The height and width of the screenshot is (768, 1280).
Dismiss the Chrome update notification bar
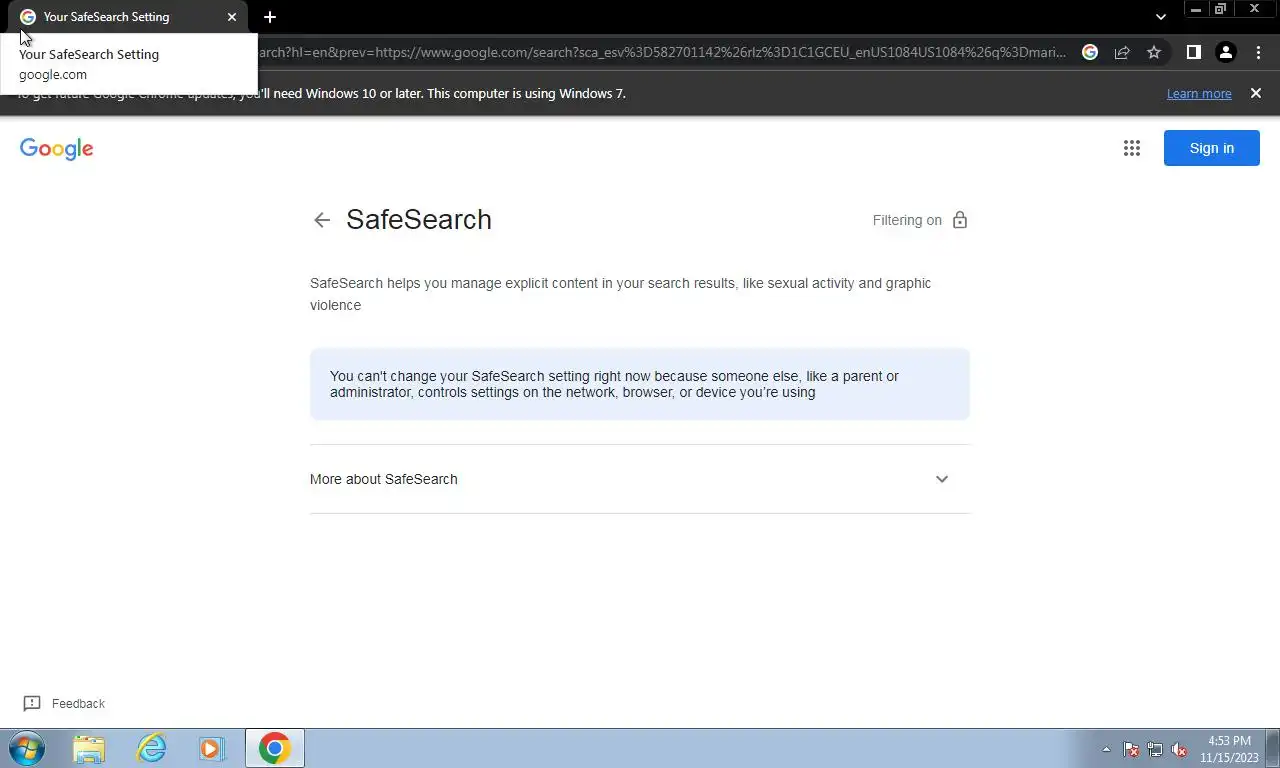1256,93
